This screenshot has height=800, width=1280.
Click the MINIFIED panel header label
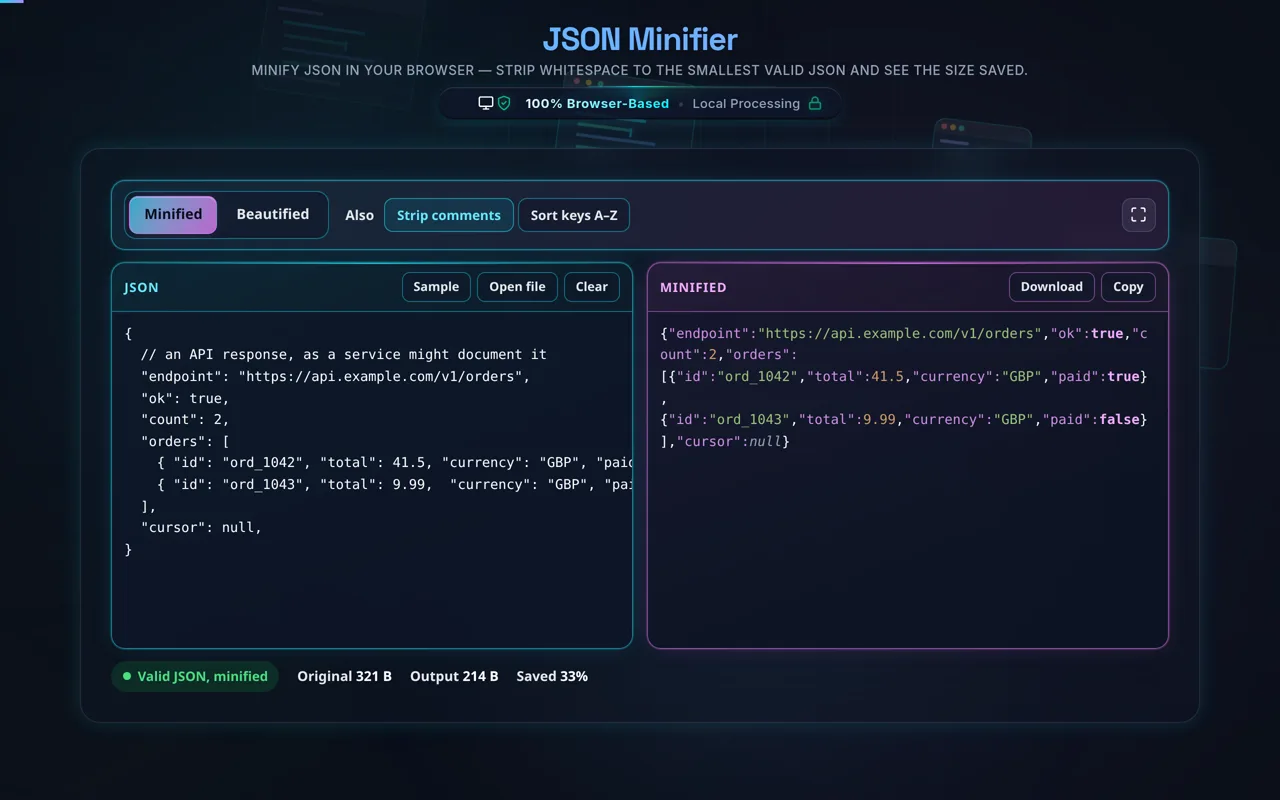tap(693, 287)
